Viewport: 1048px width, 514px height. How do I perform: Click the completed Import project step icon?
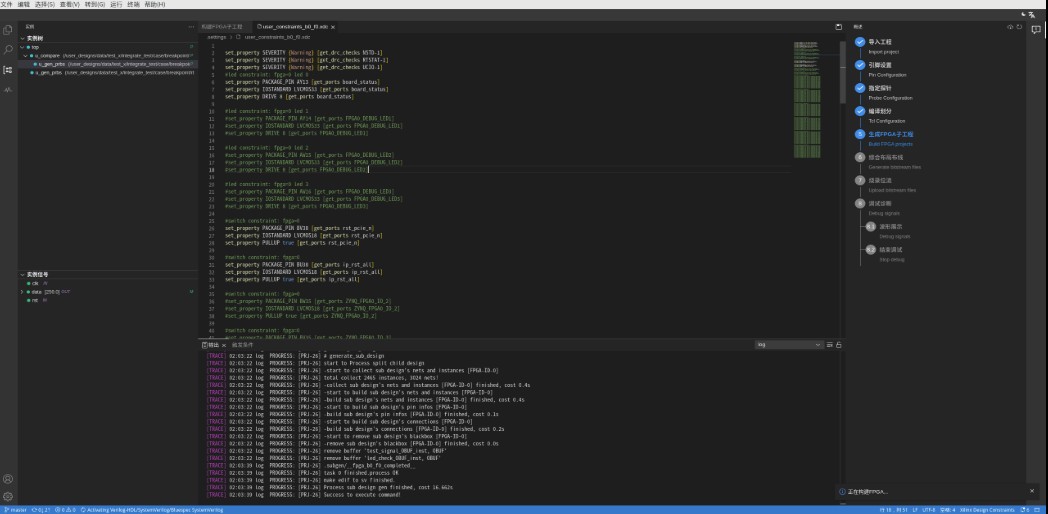coord(860,42)
